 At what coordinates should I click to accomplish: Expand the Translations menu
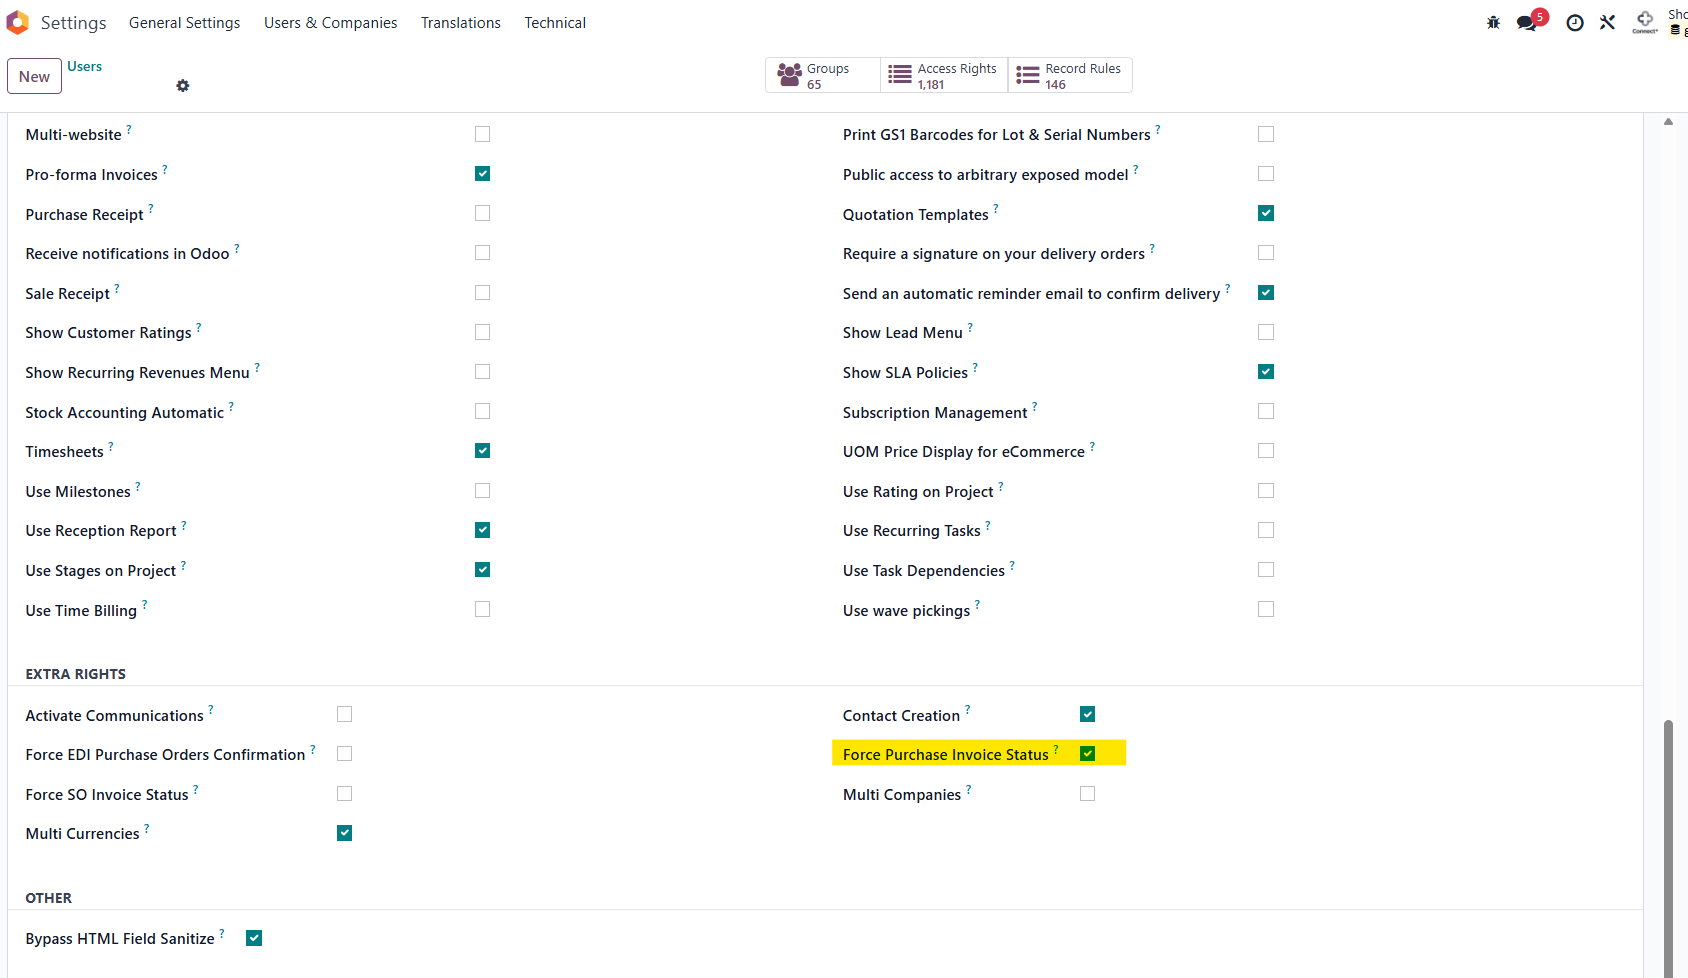460,23
